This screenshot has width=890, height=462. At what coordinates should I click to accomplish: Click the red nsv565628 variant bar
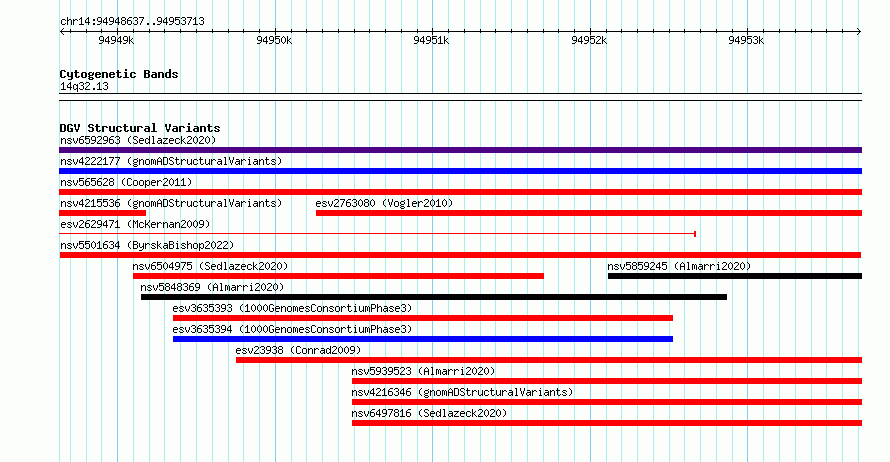[x=460, y=192]
